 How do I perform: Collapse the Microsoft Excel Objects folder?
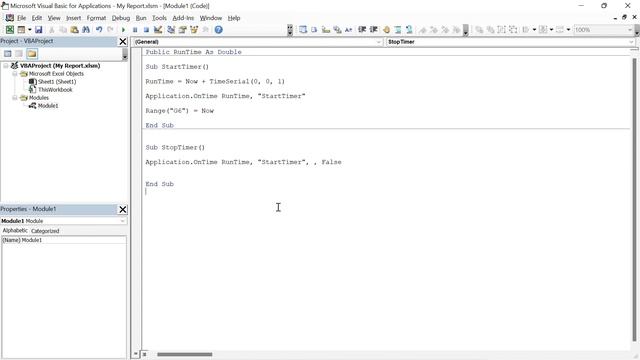click(x=15, y=74)
